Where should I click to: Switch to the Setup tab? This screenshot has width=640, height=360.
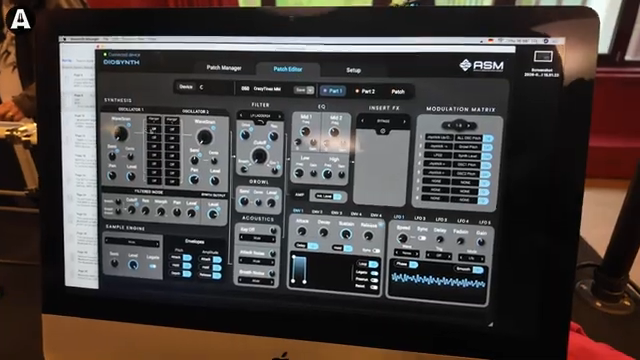[353, 70]
